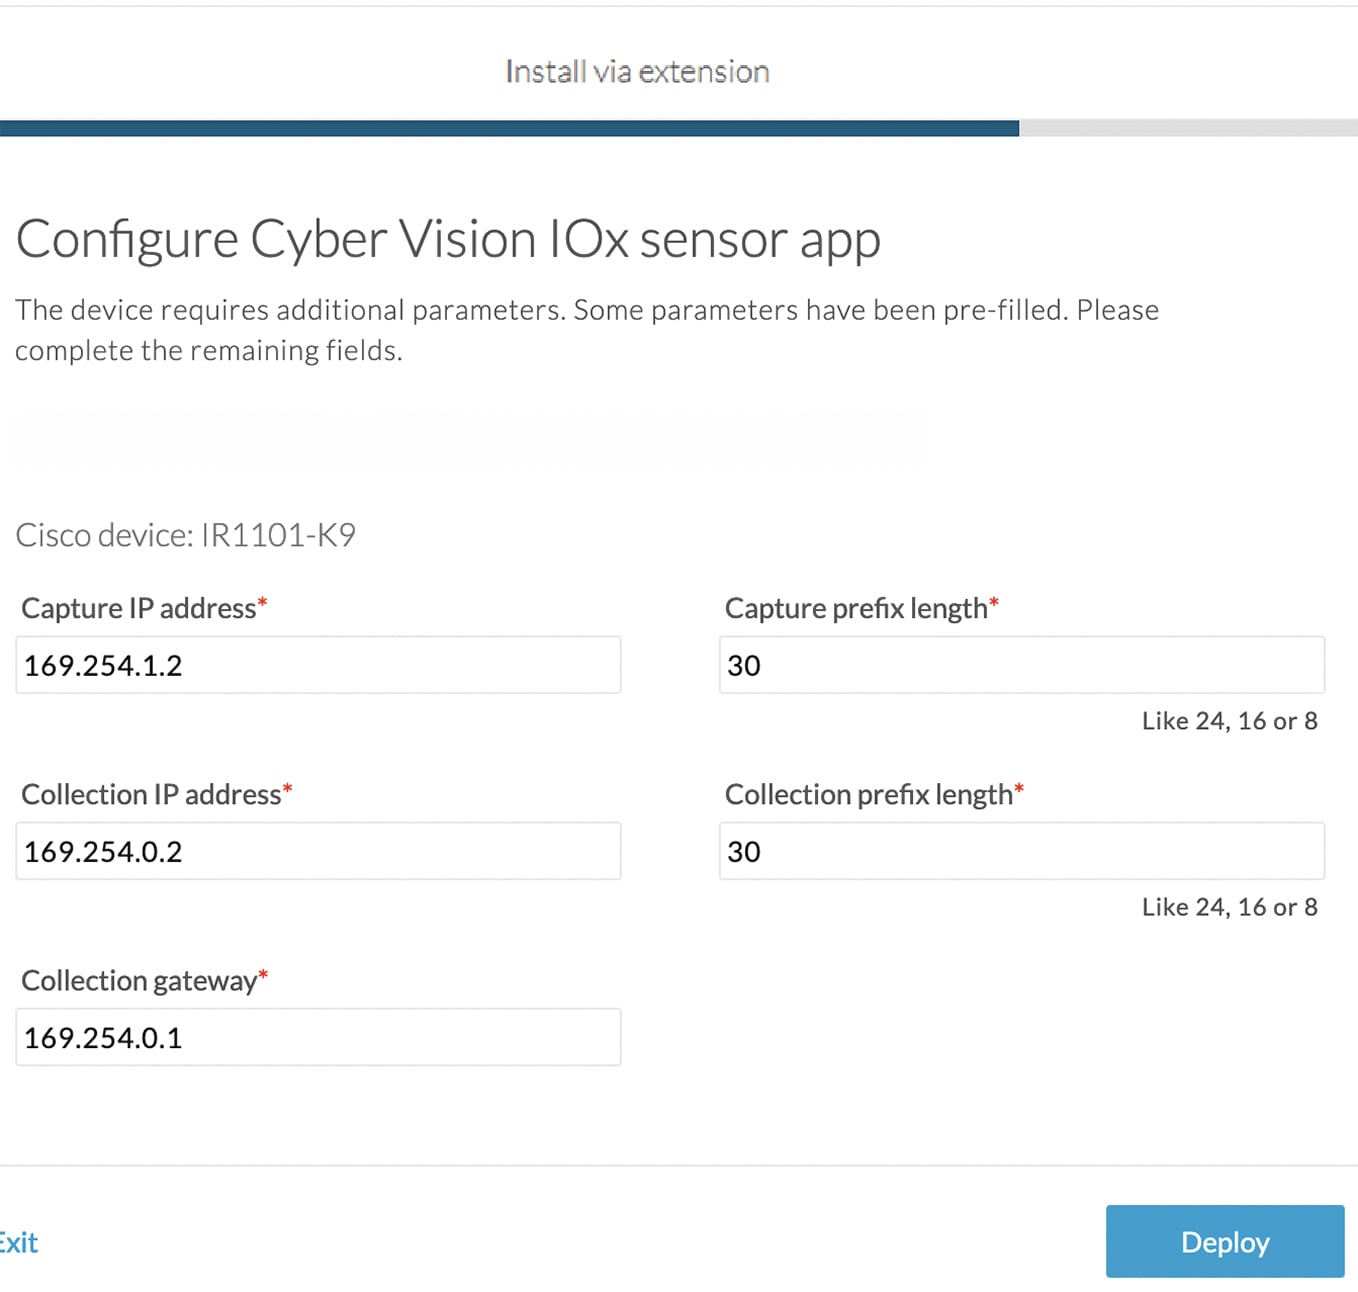Image resolution: width=1358 pixels, height=1292 pixels.
Task: Click the Install via extension header
Action: [637, 71]
